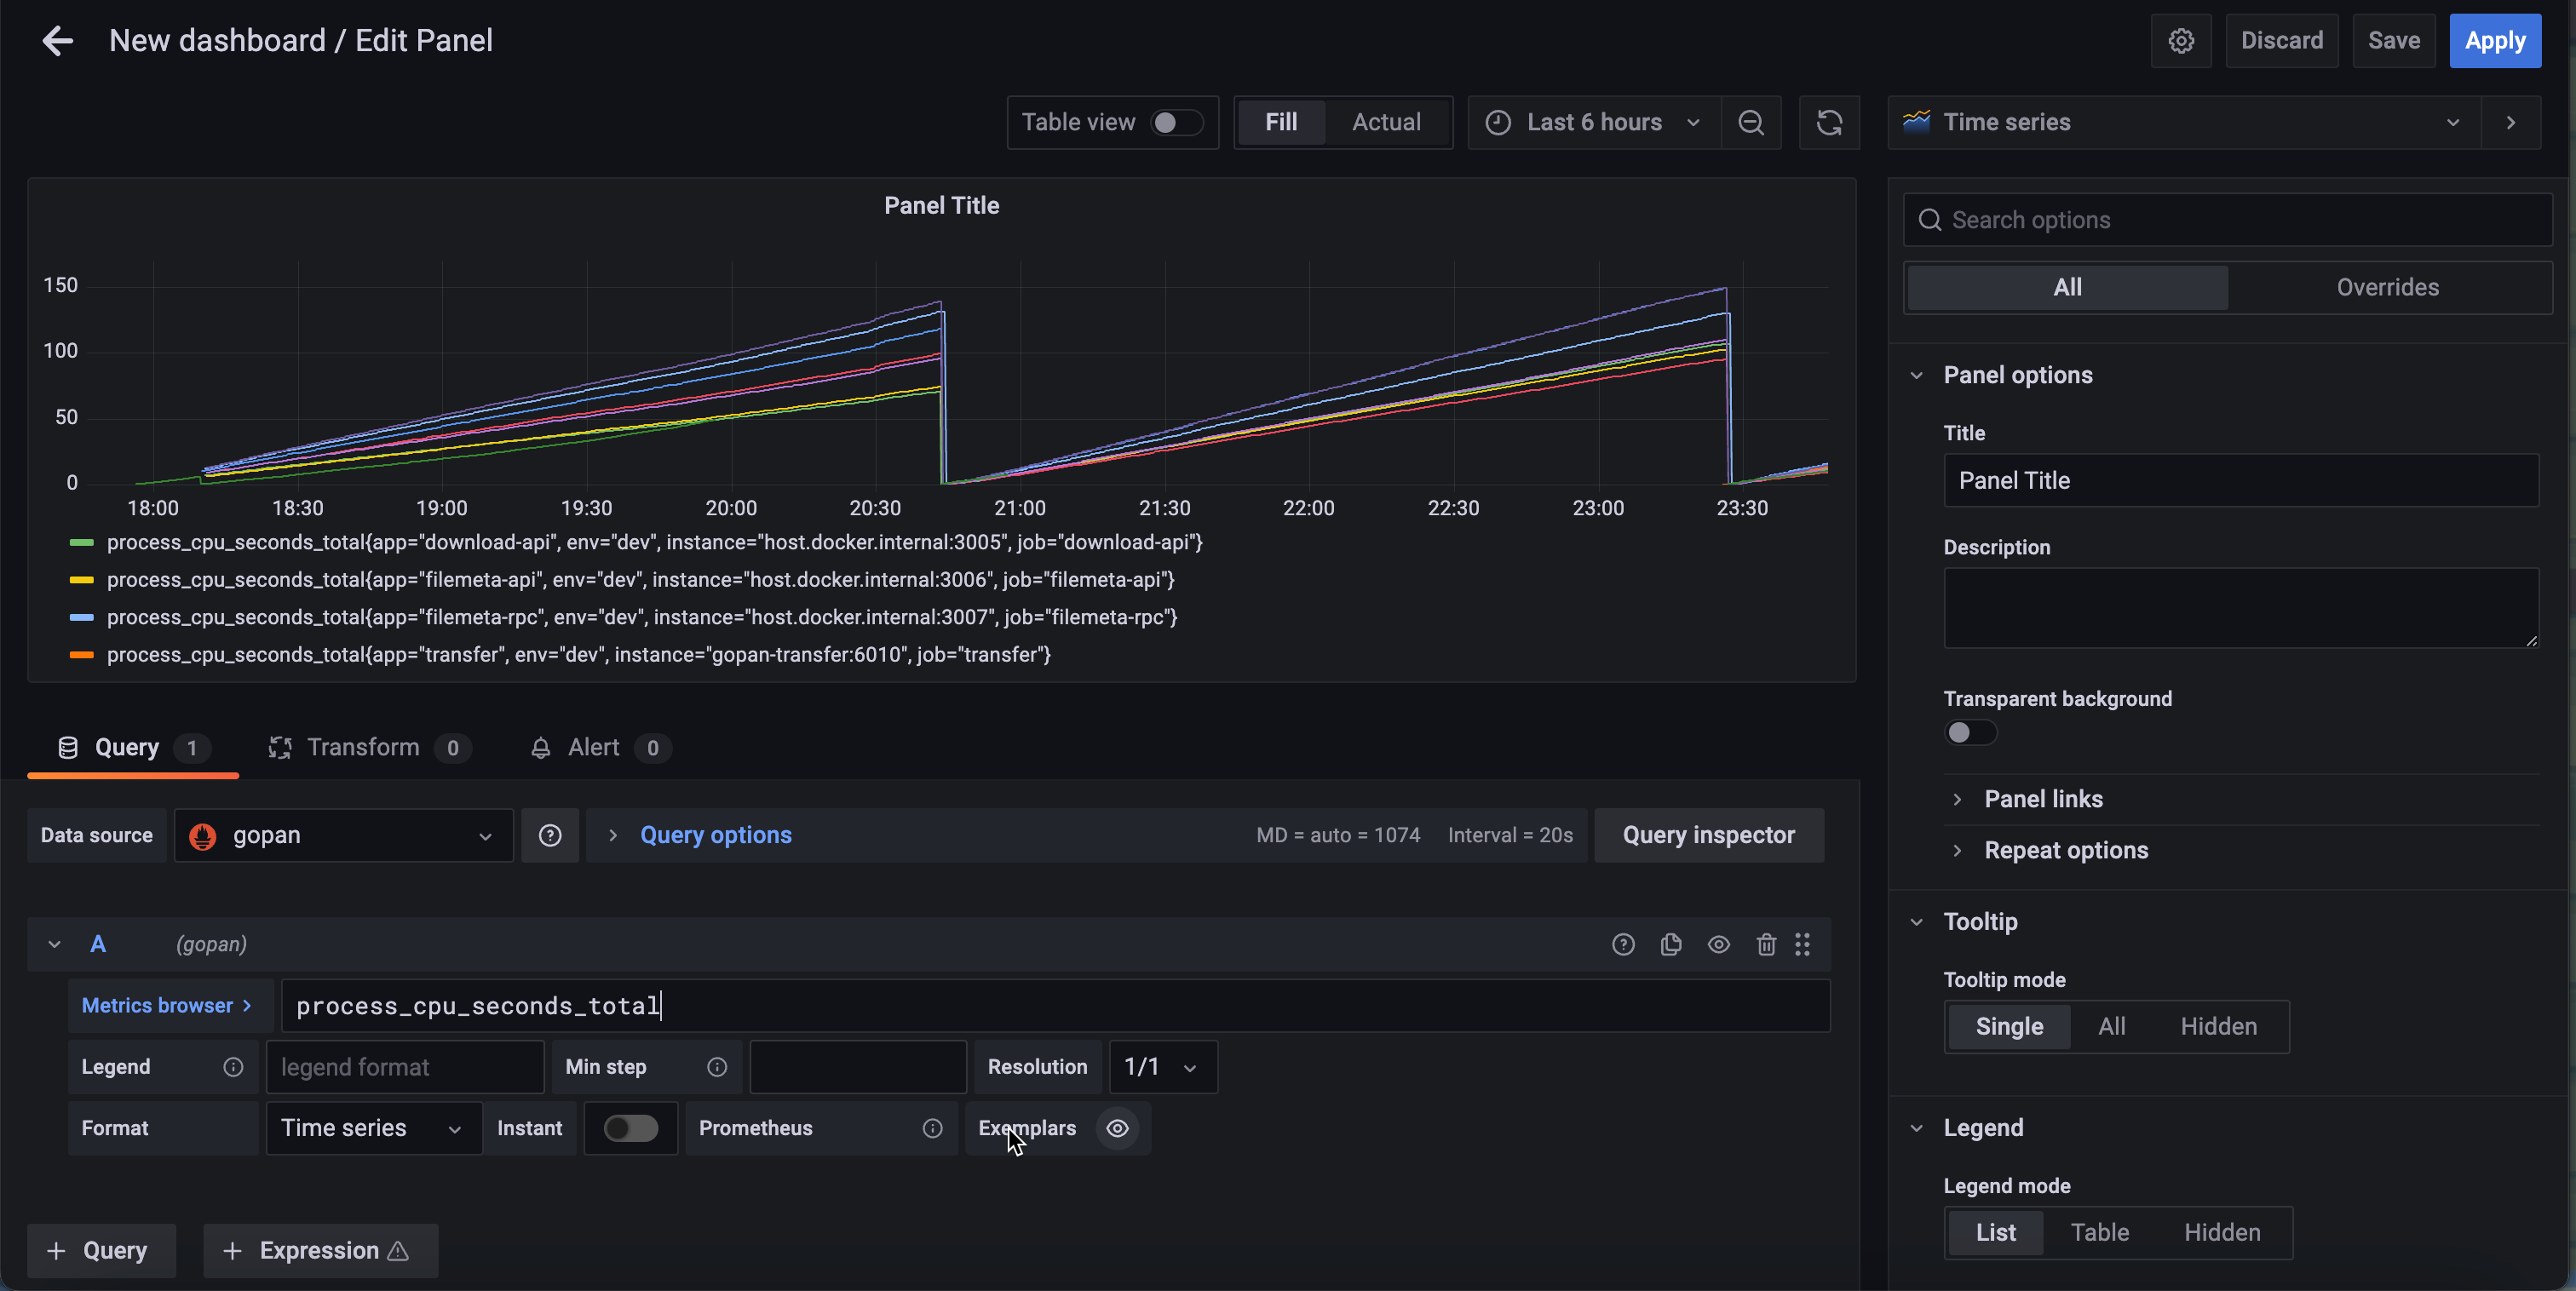This screenshot has width=2576, height=1291.
Task: Click the Apply button
Action: (x=2494, y=41)
